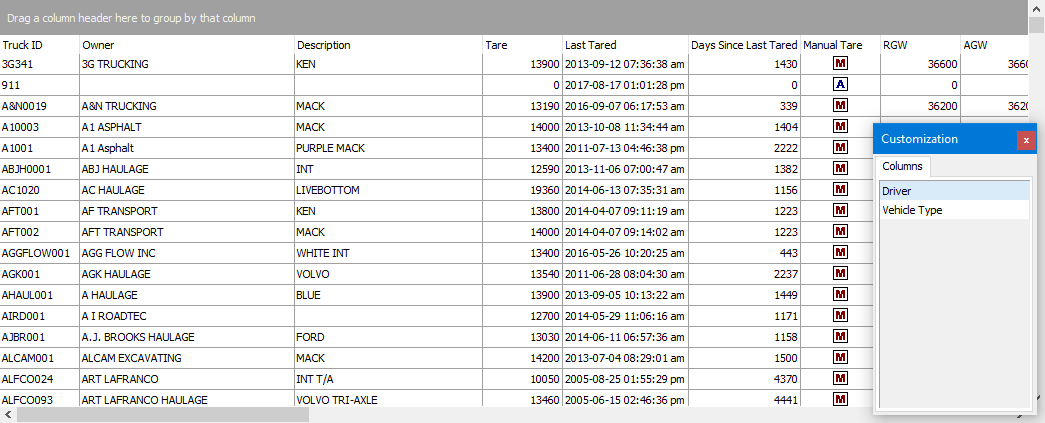Click the Manual Tare icon for A&N0019
The height and width of the screenshot is (423, 1045).
click(841, 106)
